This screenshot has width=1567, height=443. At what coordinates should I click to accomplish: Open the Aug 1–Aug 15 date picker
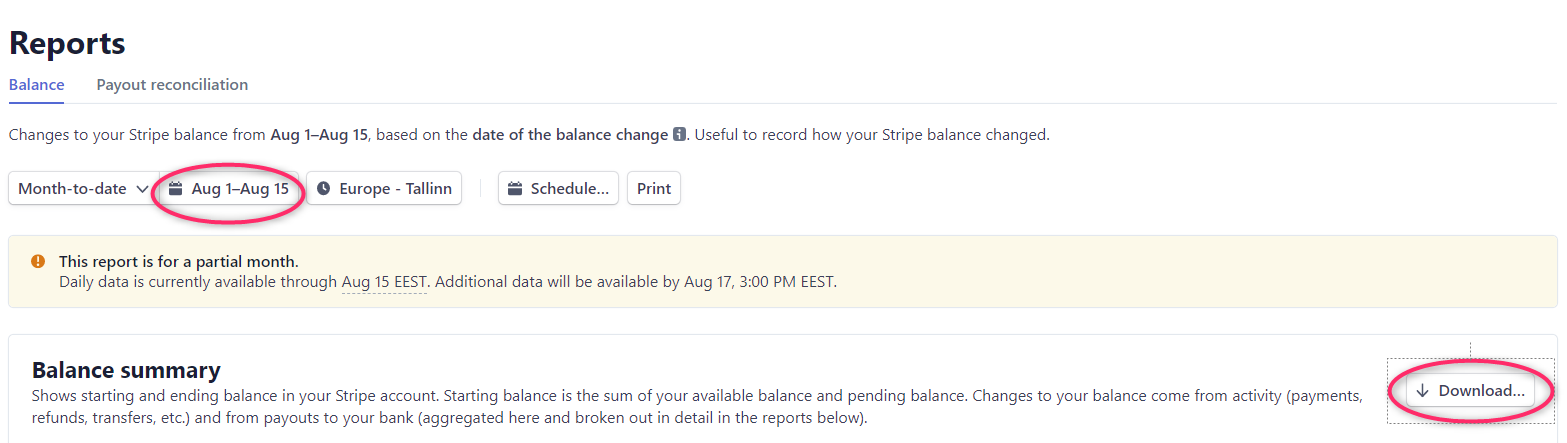coord(229,189)
